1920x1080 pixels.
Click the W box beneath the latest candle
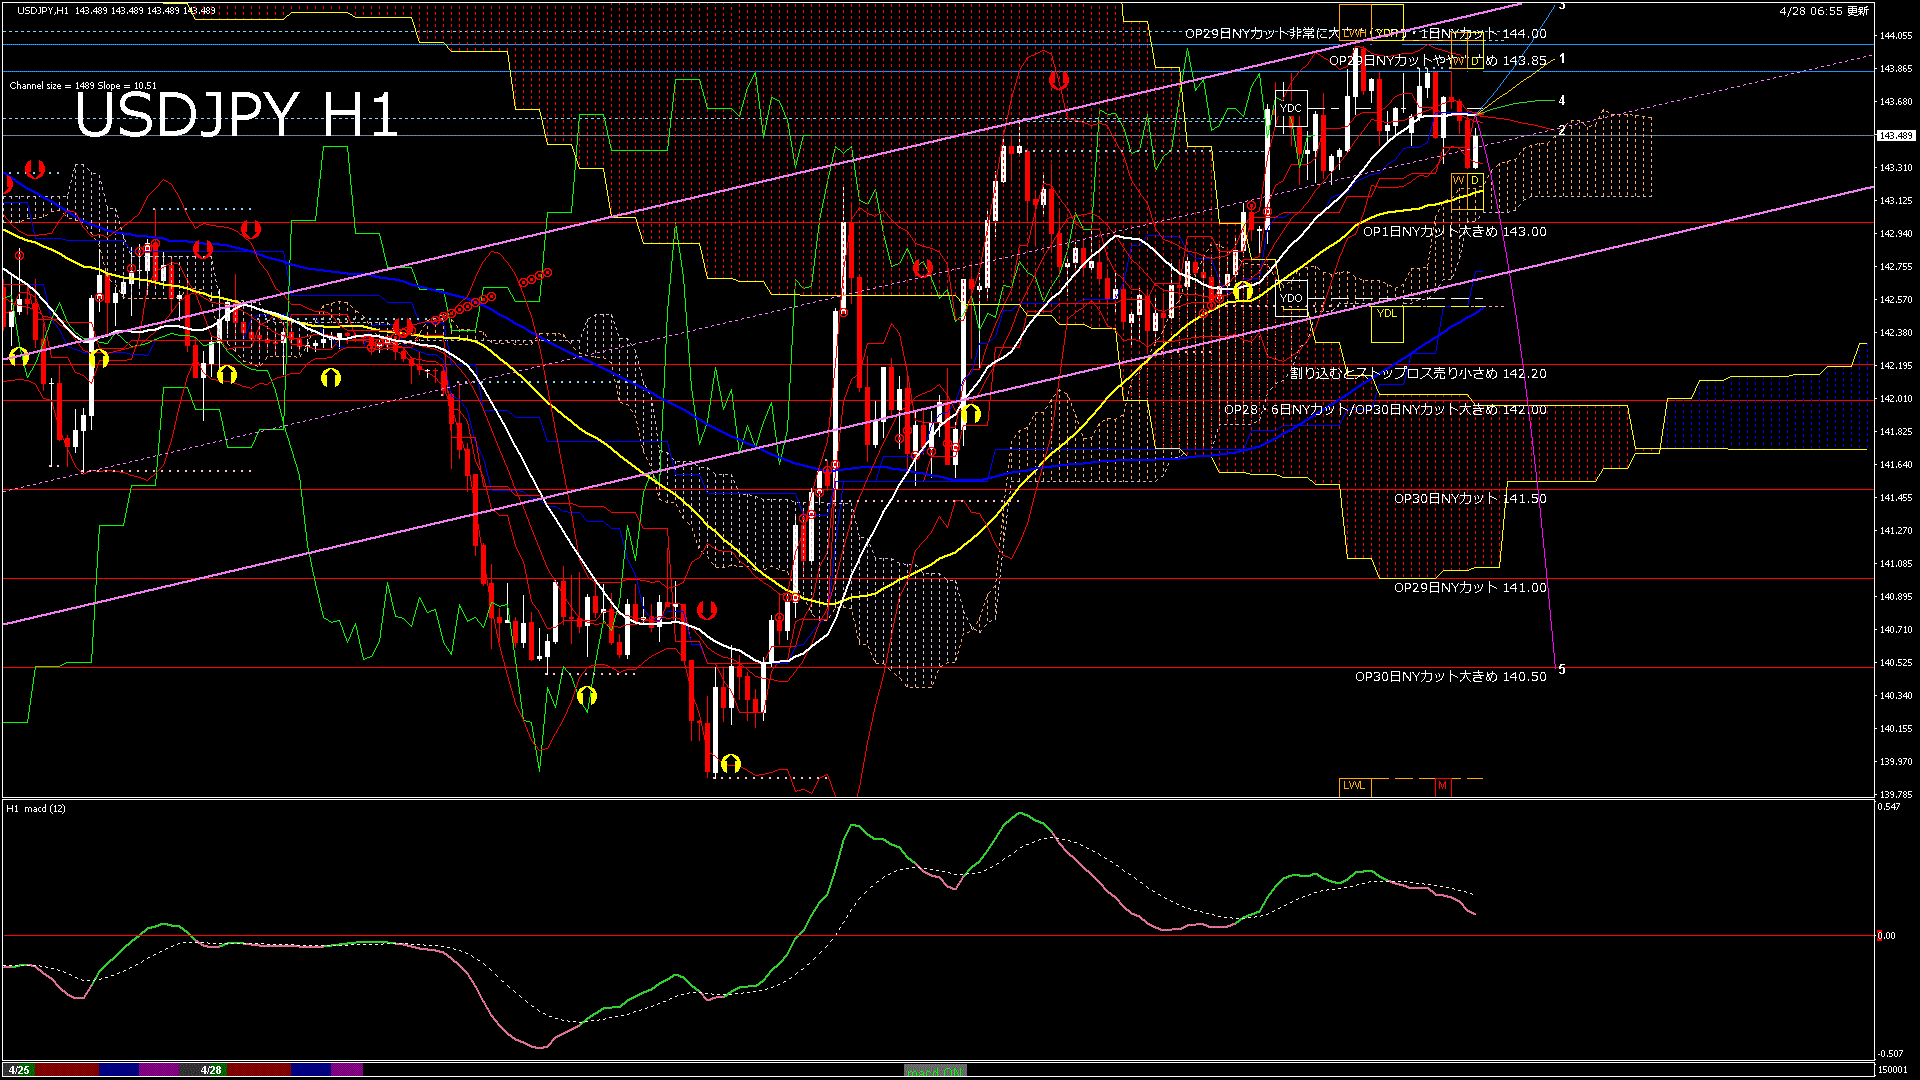tap(1458, 181)
